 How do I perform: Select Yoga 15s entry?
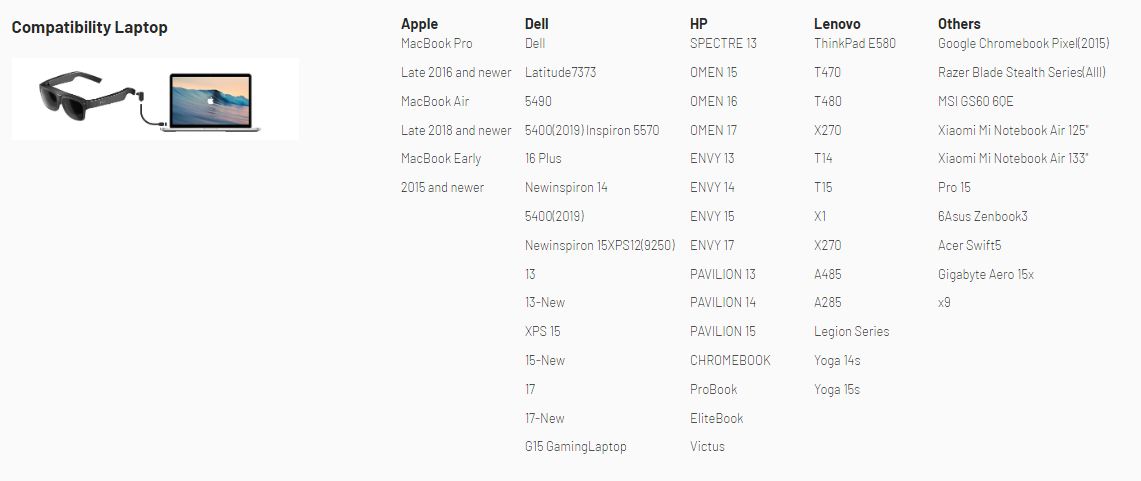tap(837, 389)
